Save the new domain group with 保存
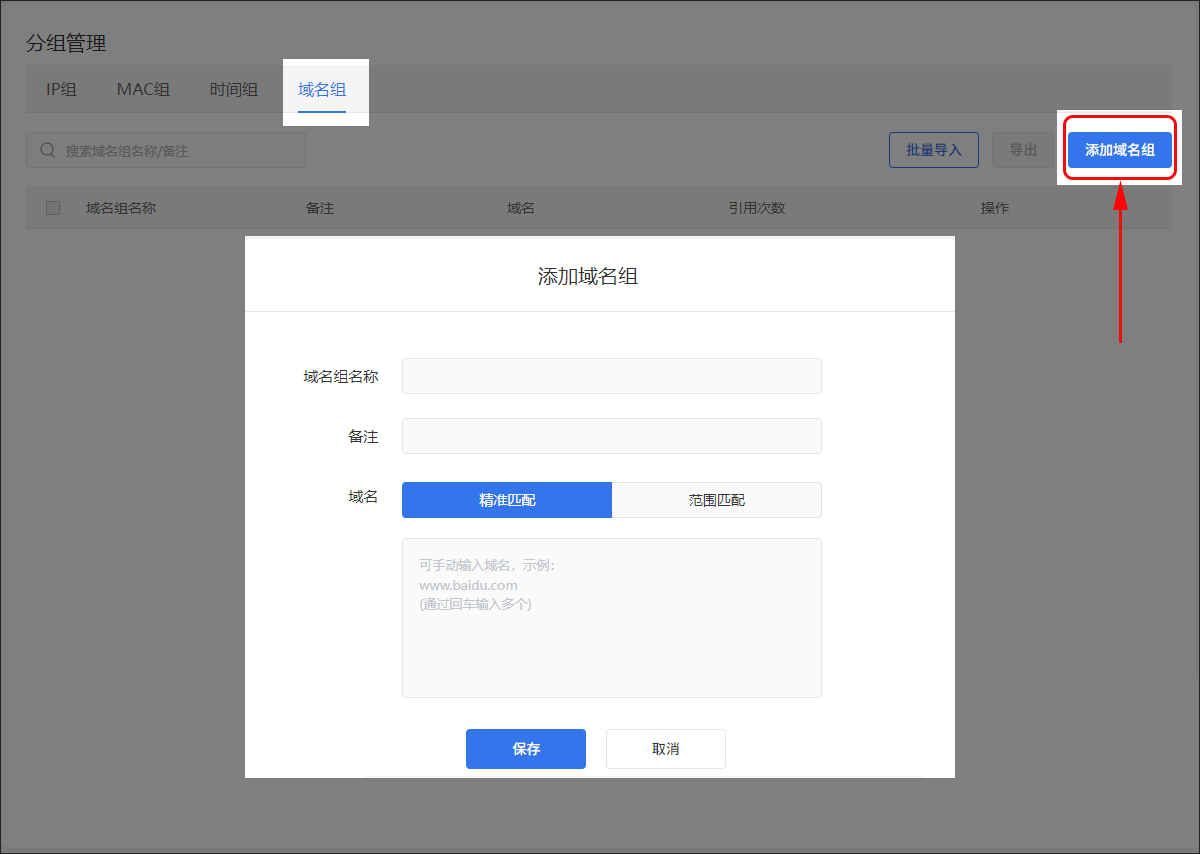The height and width of the screenshot is (854, 1200). coord(525,749)
